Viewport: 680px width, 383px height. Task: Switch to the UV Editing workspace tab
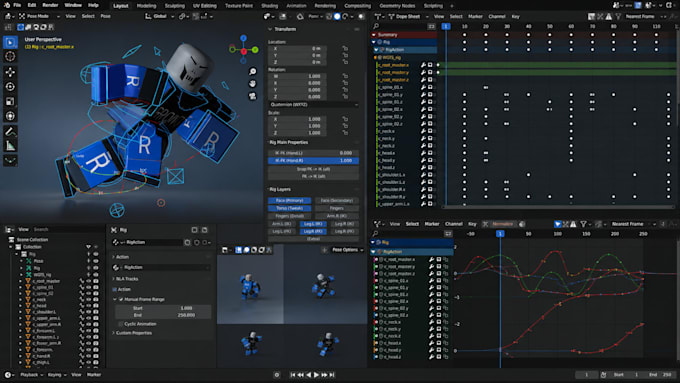[205, 6]
